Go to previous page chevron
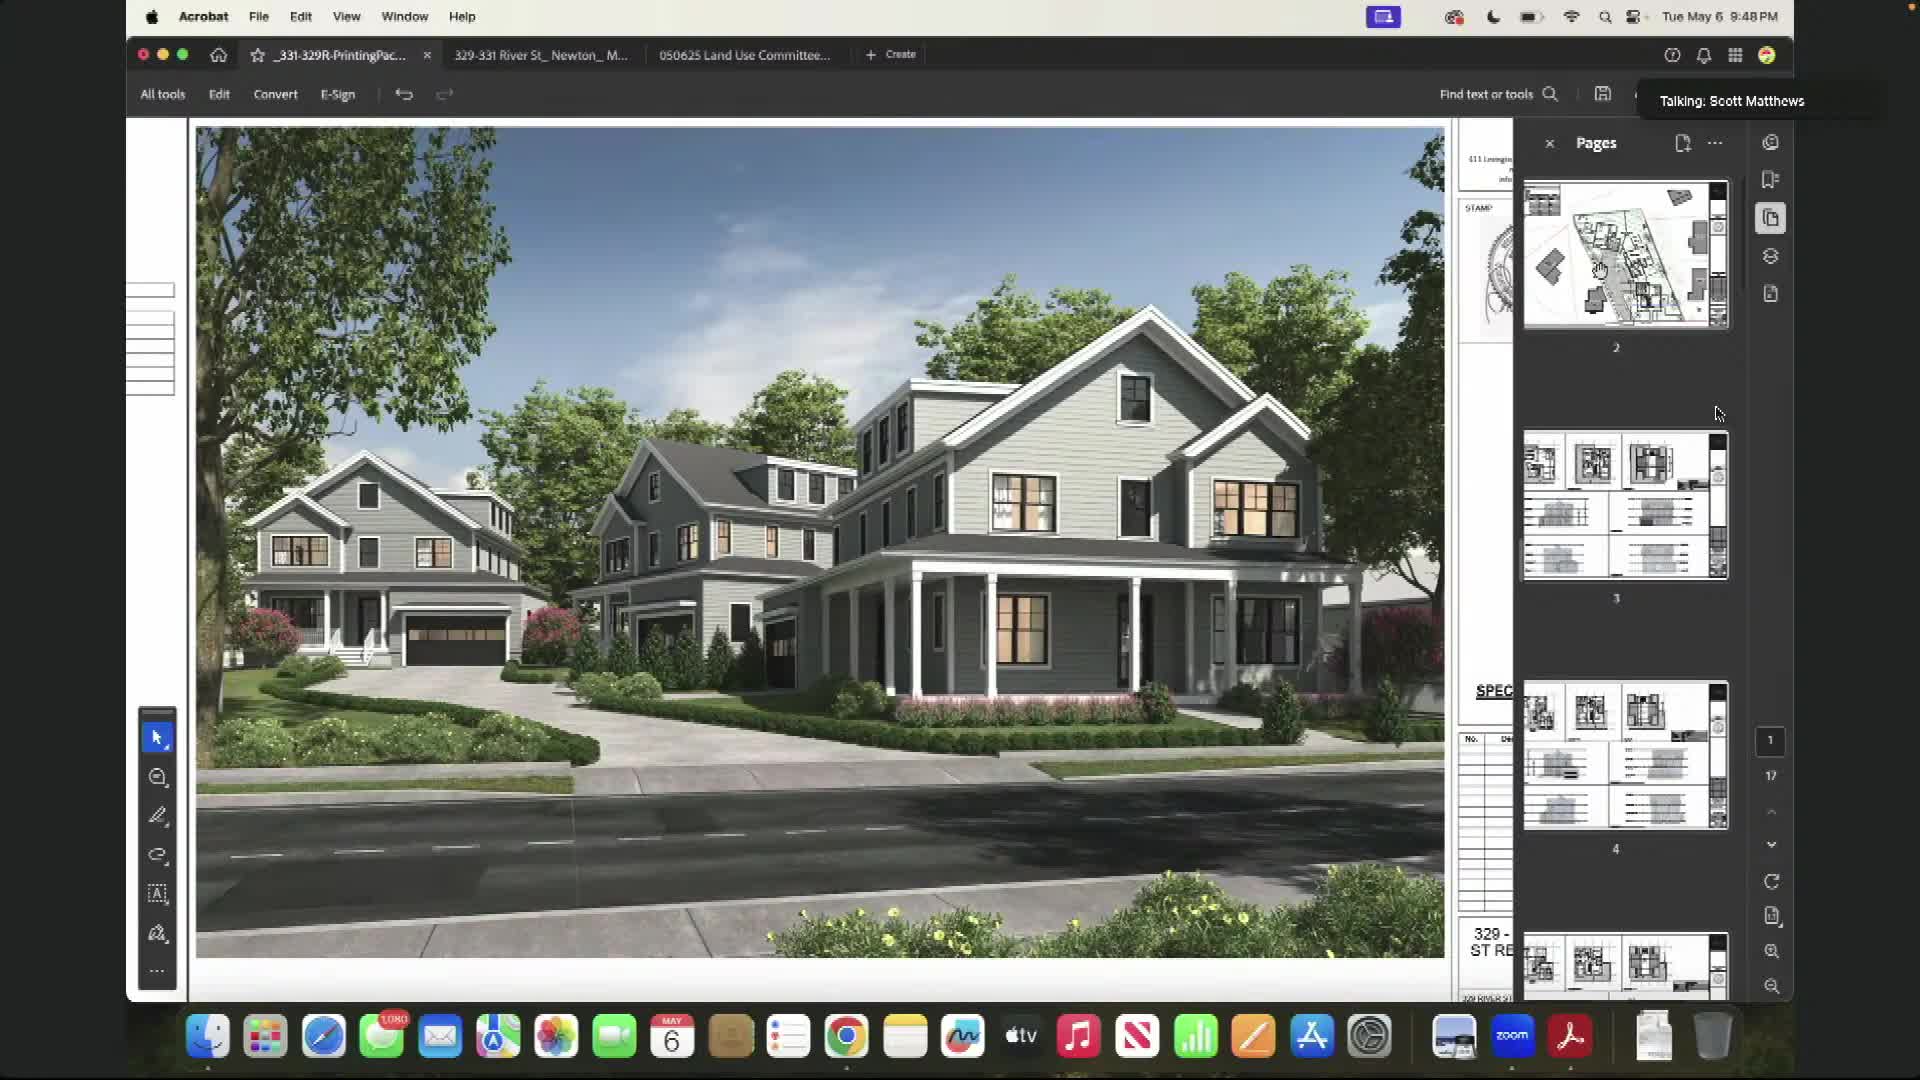Screen dimensions: 1920x1080 (1771, 811)
